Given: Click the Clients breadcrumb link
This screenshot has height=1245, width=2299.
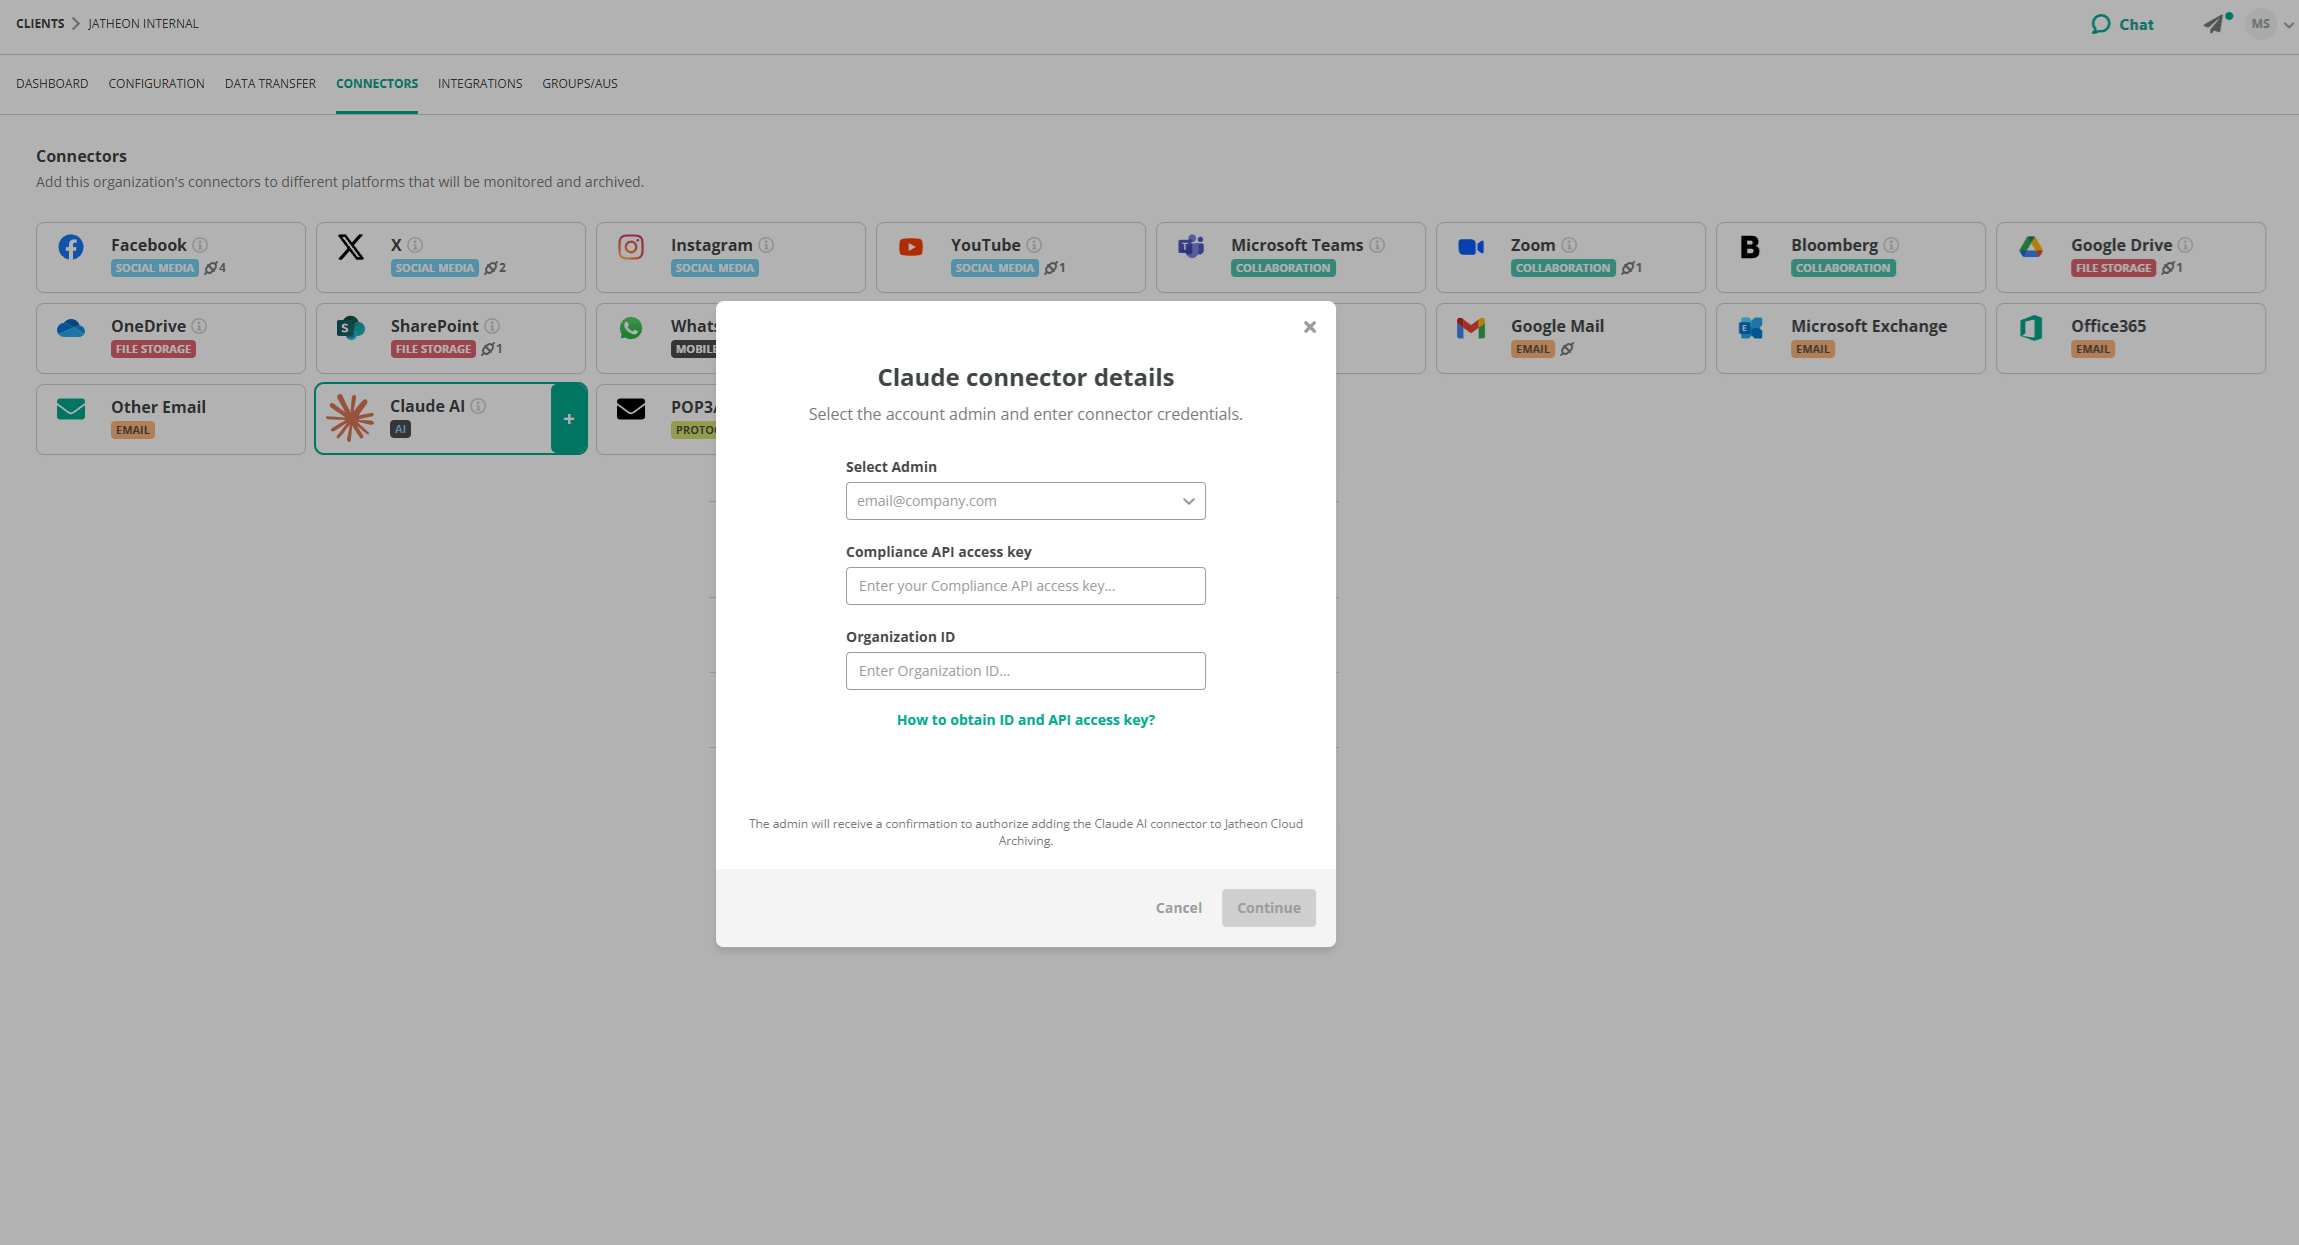Looking at the screenshot, I should [x=40, y=24].
